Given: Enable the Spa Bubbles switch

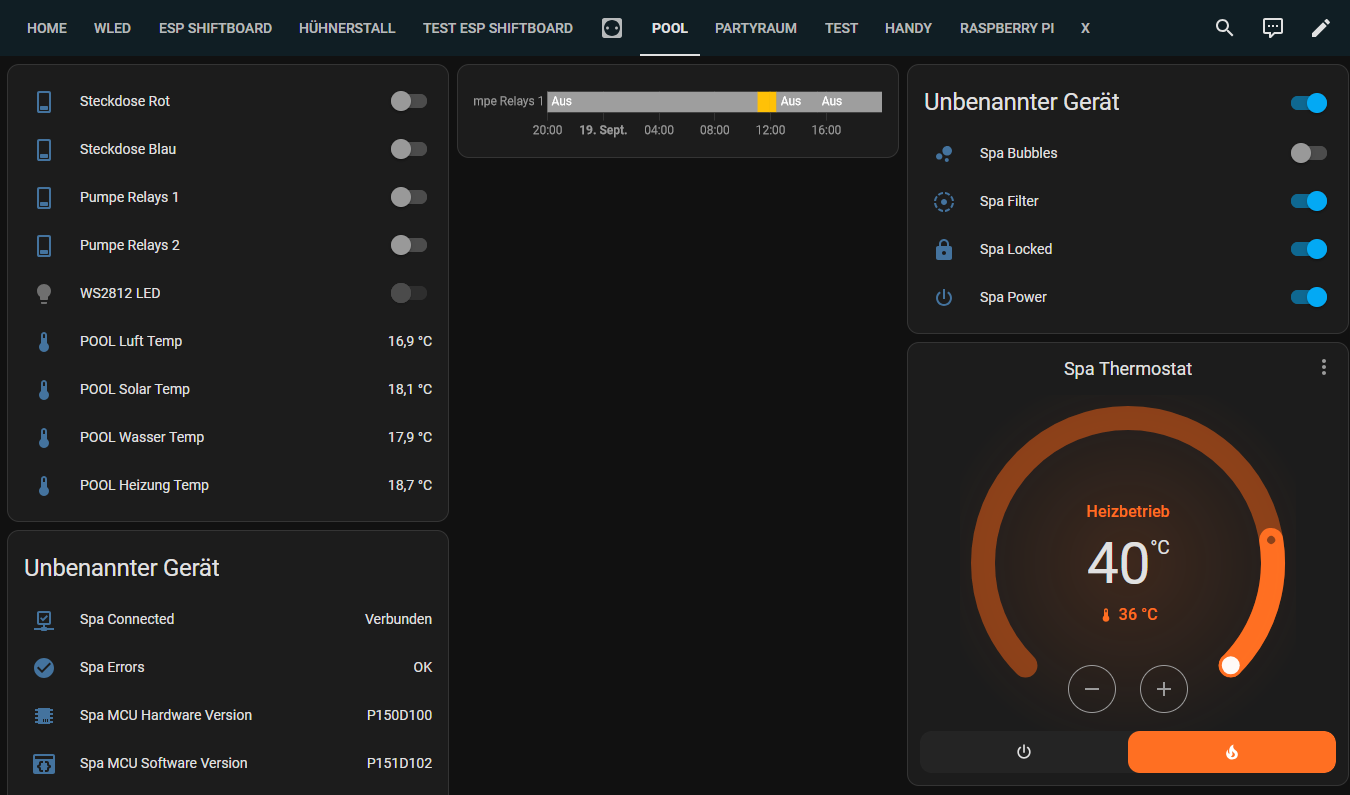Looking at the screenshot, I should (1308, 153).
